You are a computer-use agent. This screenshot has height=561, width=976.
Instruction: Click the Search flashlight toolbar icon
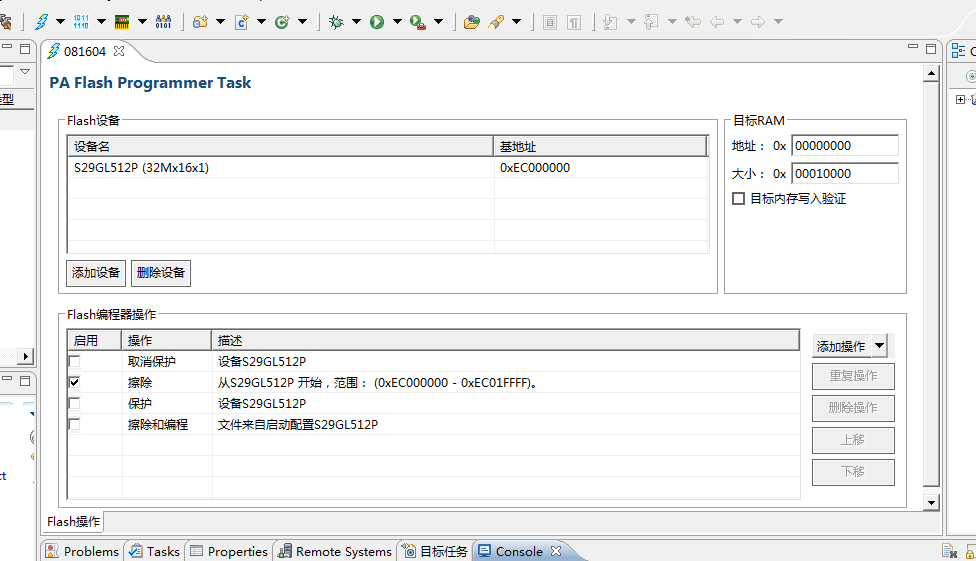pos(496,22)
